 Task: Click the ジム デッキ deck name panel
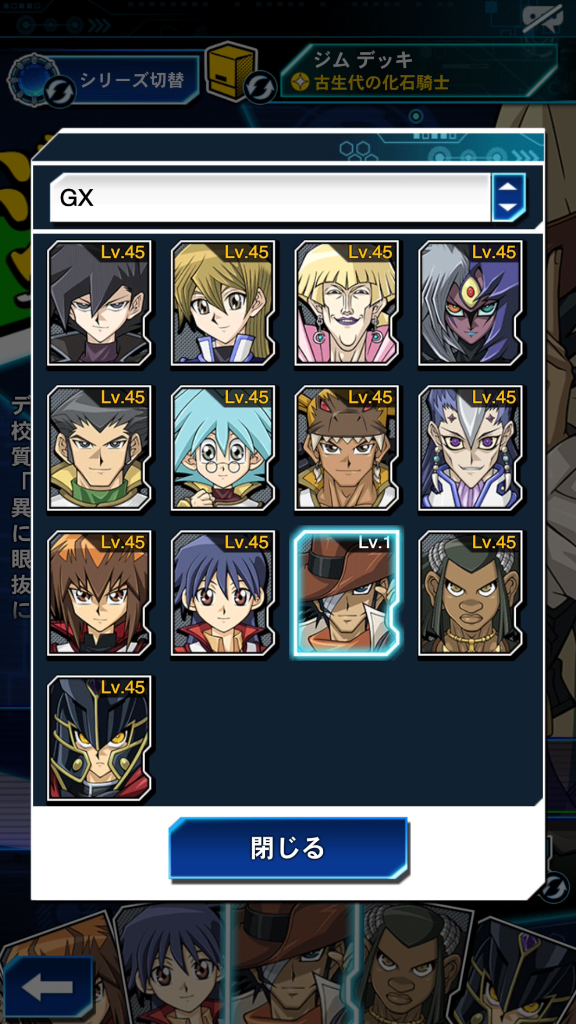click(x=419, y=71)
